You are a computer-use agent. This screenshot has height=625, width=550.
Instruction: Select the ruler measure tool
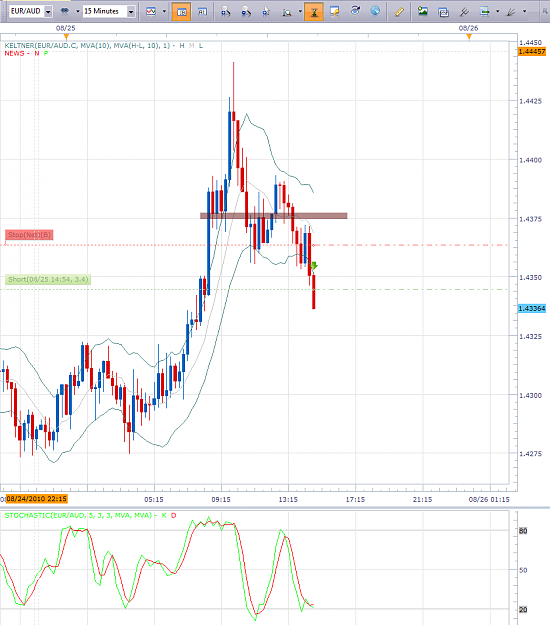(399, 12)
